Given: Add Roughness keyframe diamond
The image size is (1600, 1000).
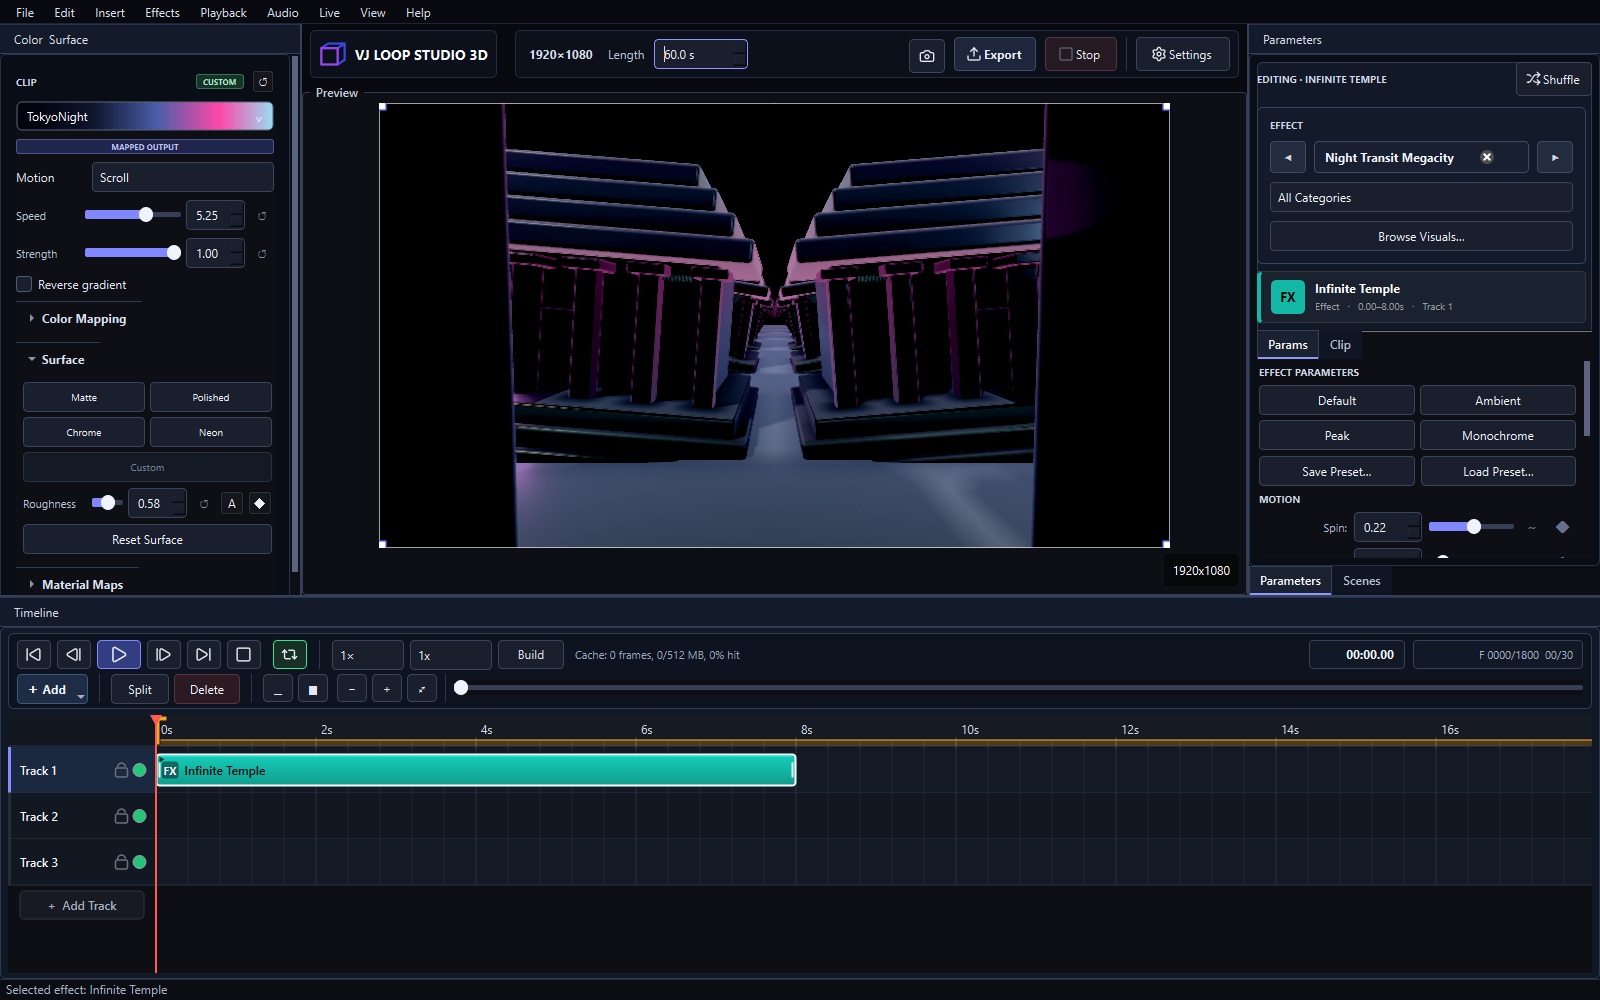Looking at the screenshot, I should [260, 504].
